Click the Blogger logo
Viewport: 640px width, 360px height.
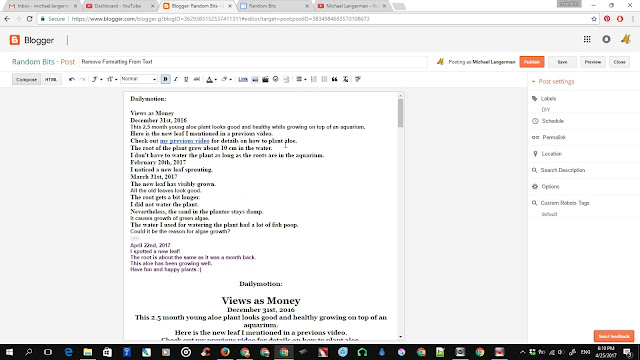32,40
